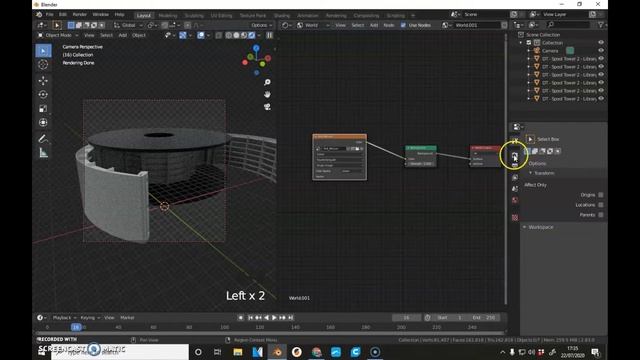
Task: Open Texture properties tab (checker icon)
Action: pyautogui.click(x=515, y=218)
